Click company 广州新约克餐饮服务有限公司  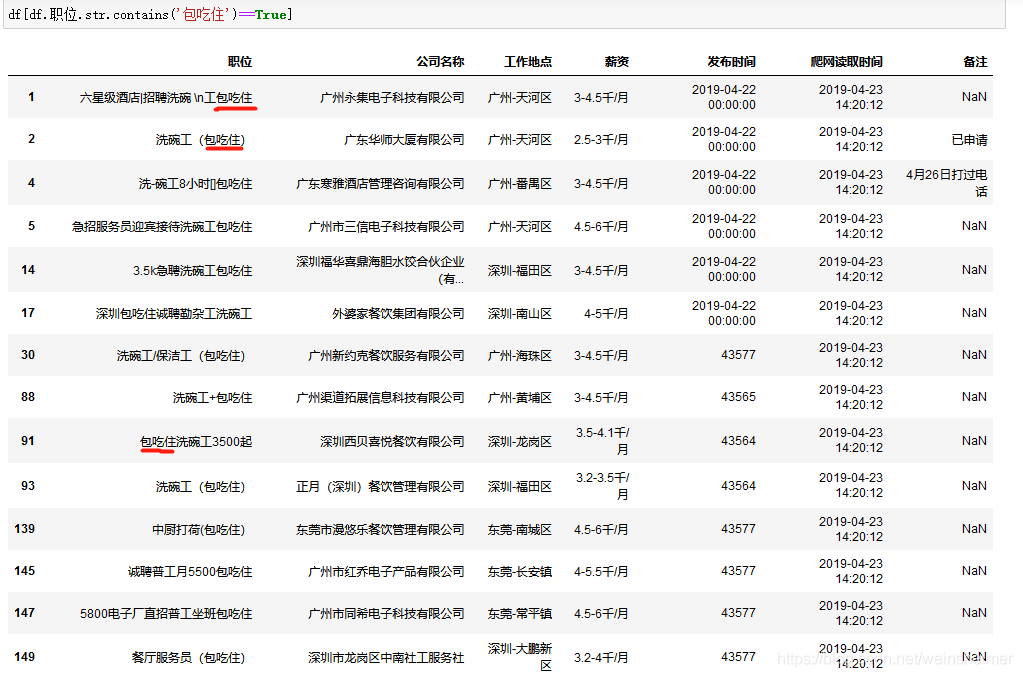[x=386, y=355]
